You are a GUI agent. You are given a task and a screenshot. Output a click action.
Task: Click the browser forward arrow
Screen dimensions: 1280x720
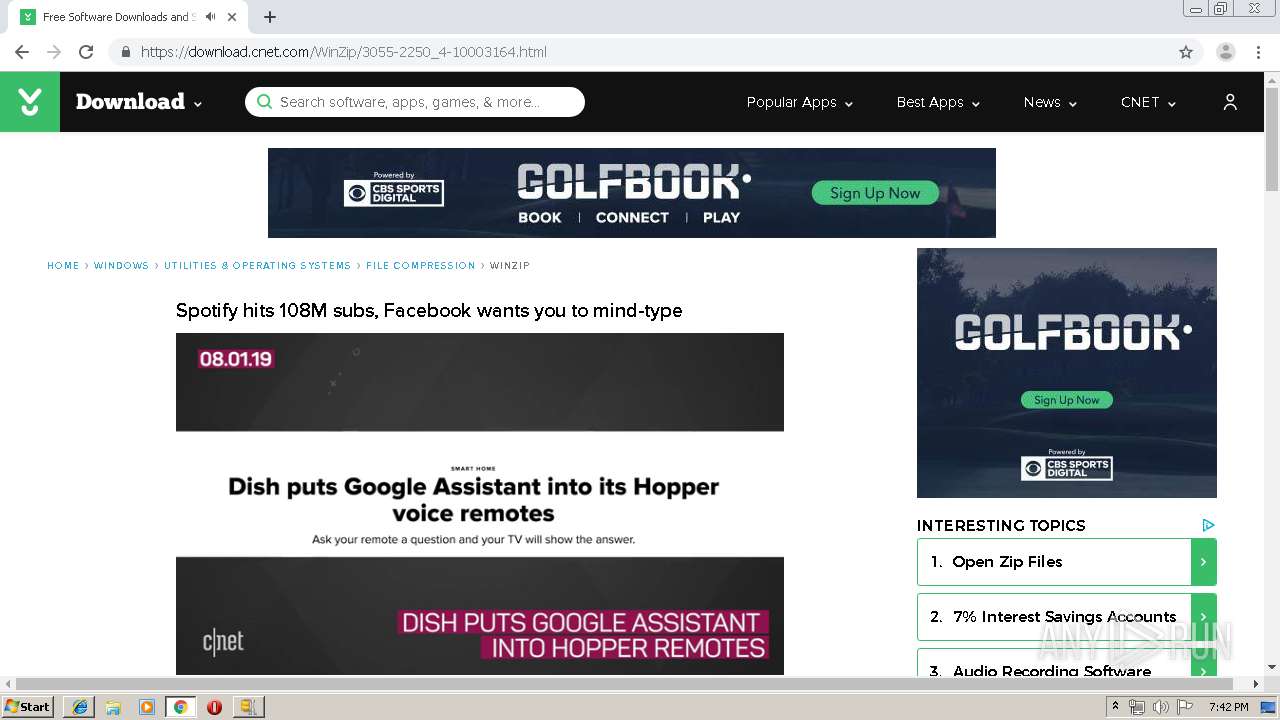point(54,52)
